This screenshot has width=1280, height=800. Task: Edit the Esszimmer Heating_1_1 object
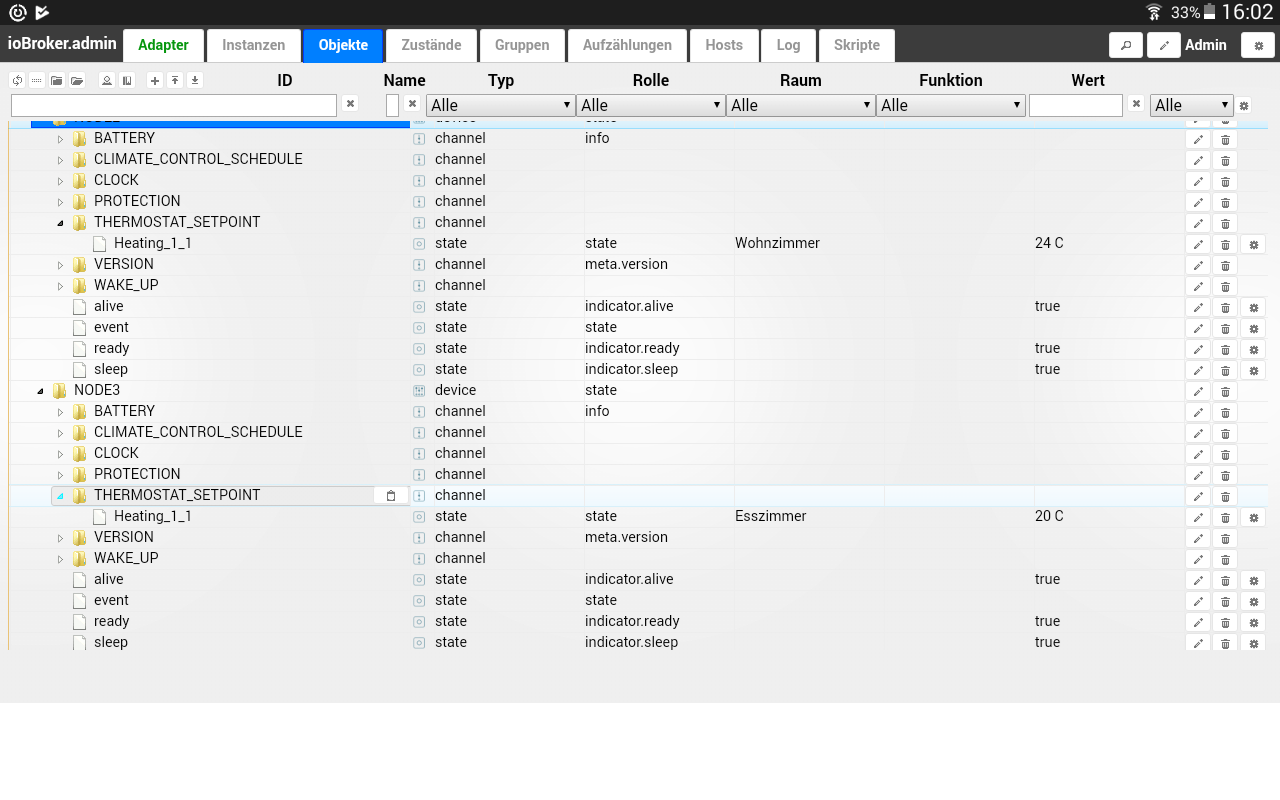(1198, 517)
